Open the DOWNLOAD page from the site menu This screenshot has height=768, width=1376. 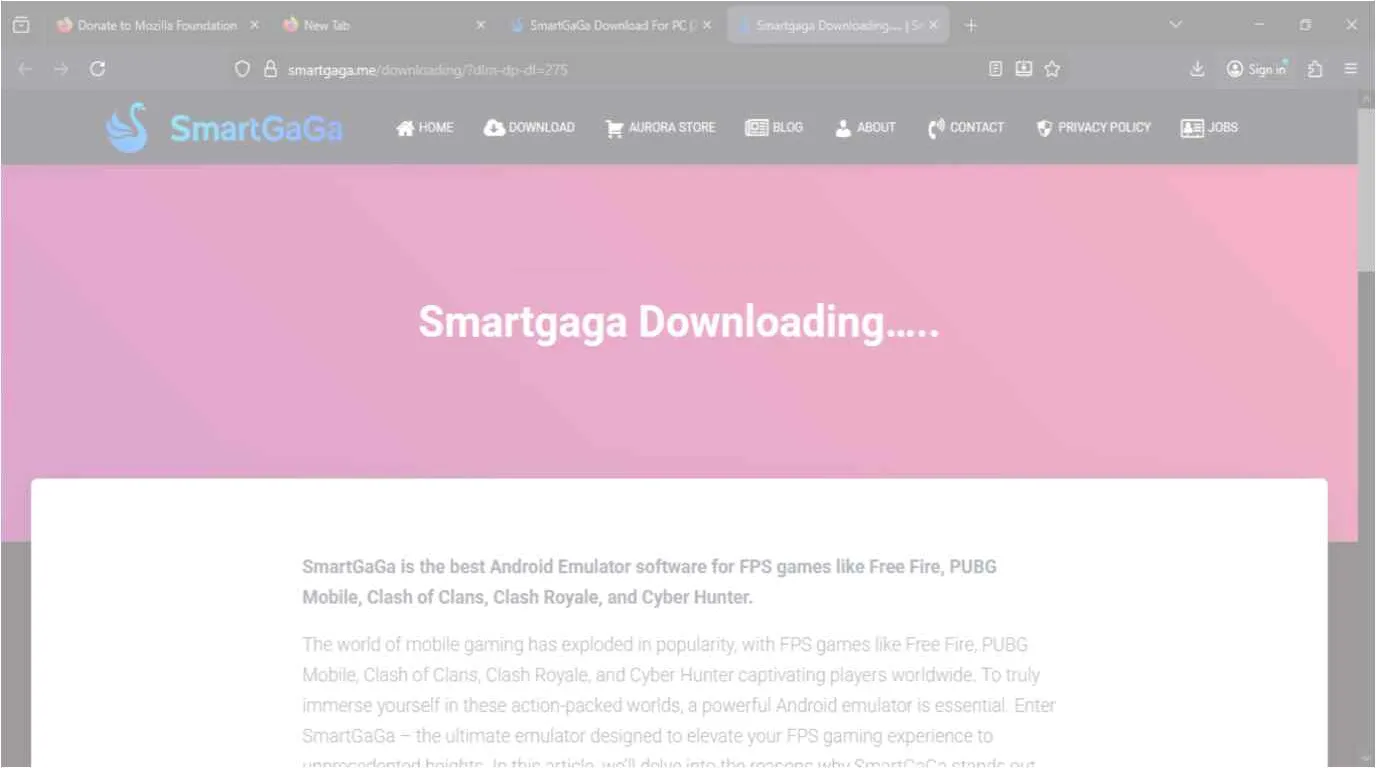pos(529,128)
